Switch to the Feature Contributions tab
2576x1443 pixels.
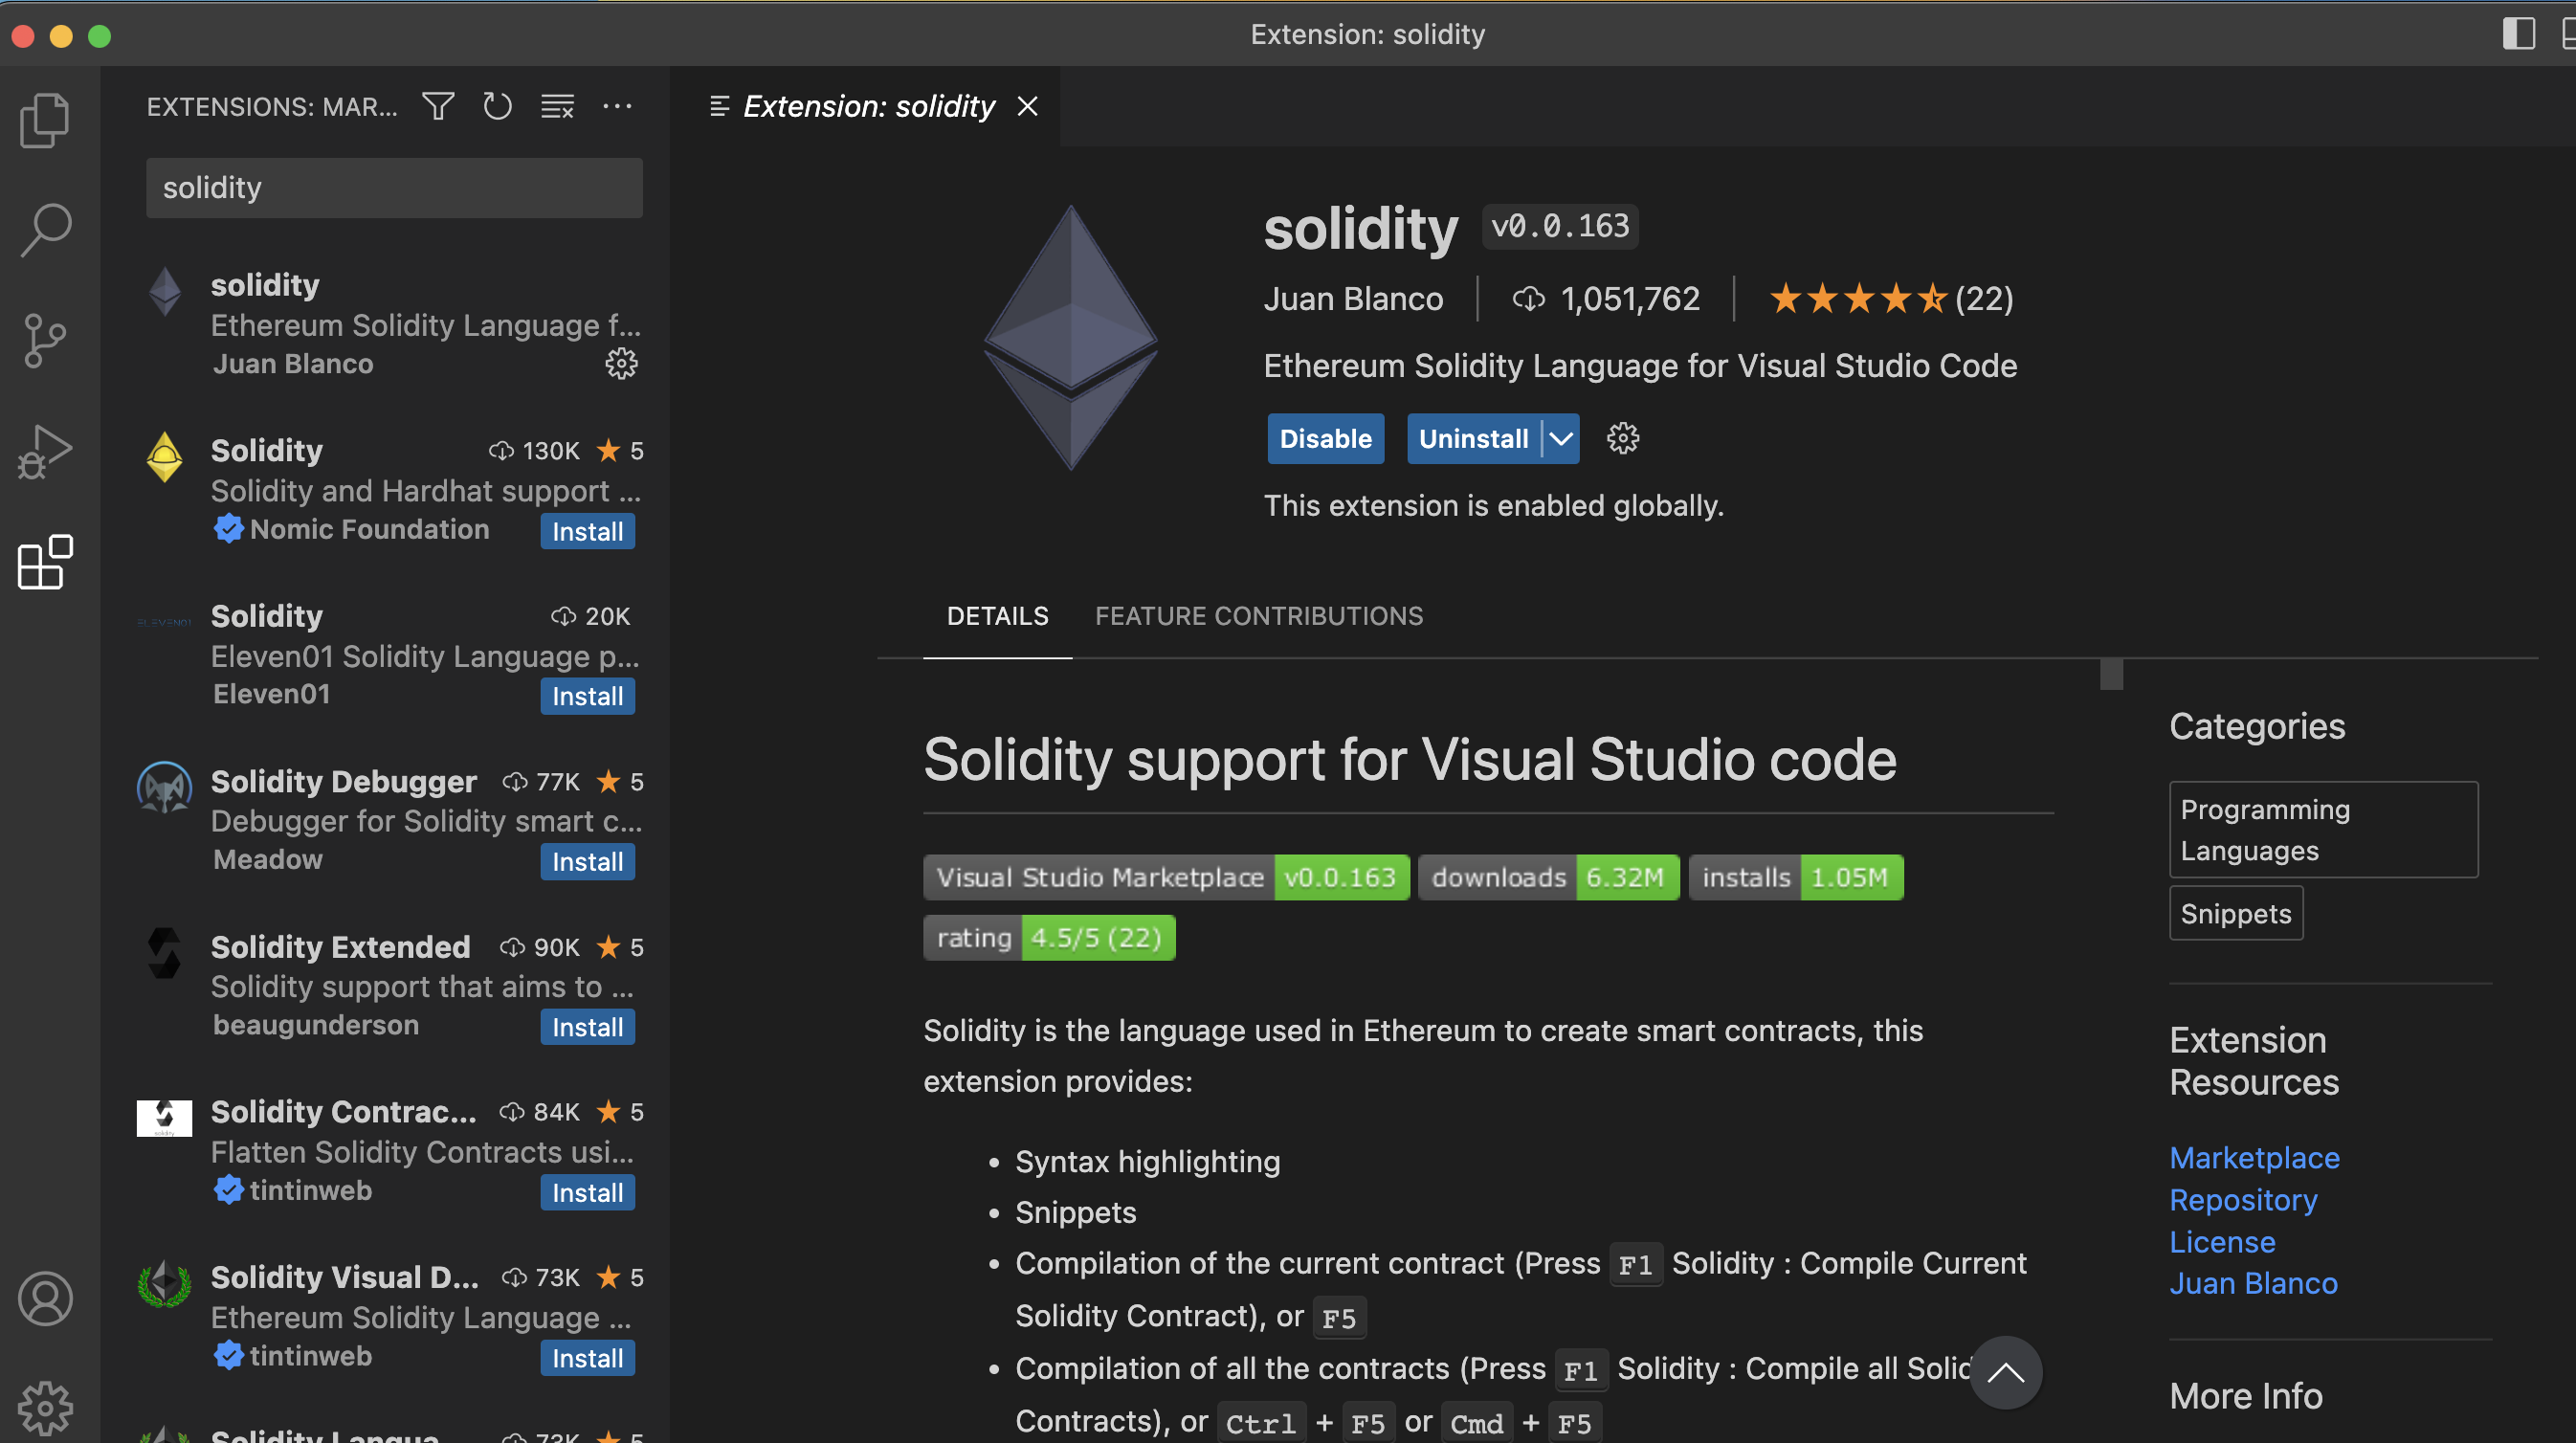pyautogui.click(x=1258, y=616)
